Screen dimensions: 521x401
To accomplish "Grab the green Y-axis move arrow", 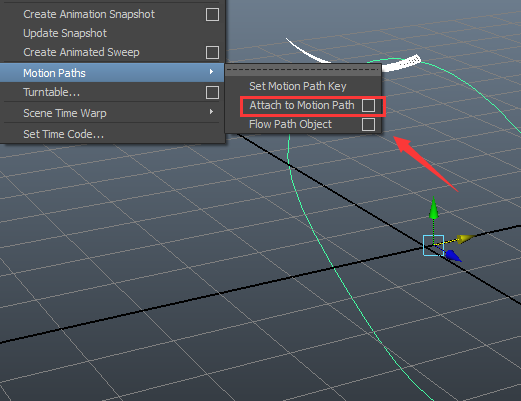I will point(433,208).
